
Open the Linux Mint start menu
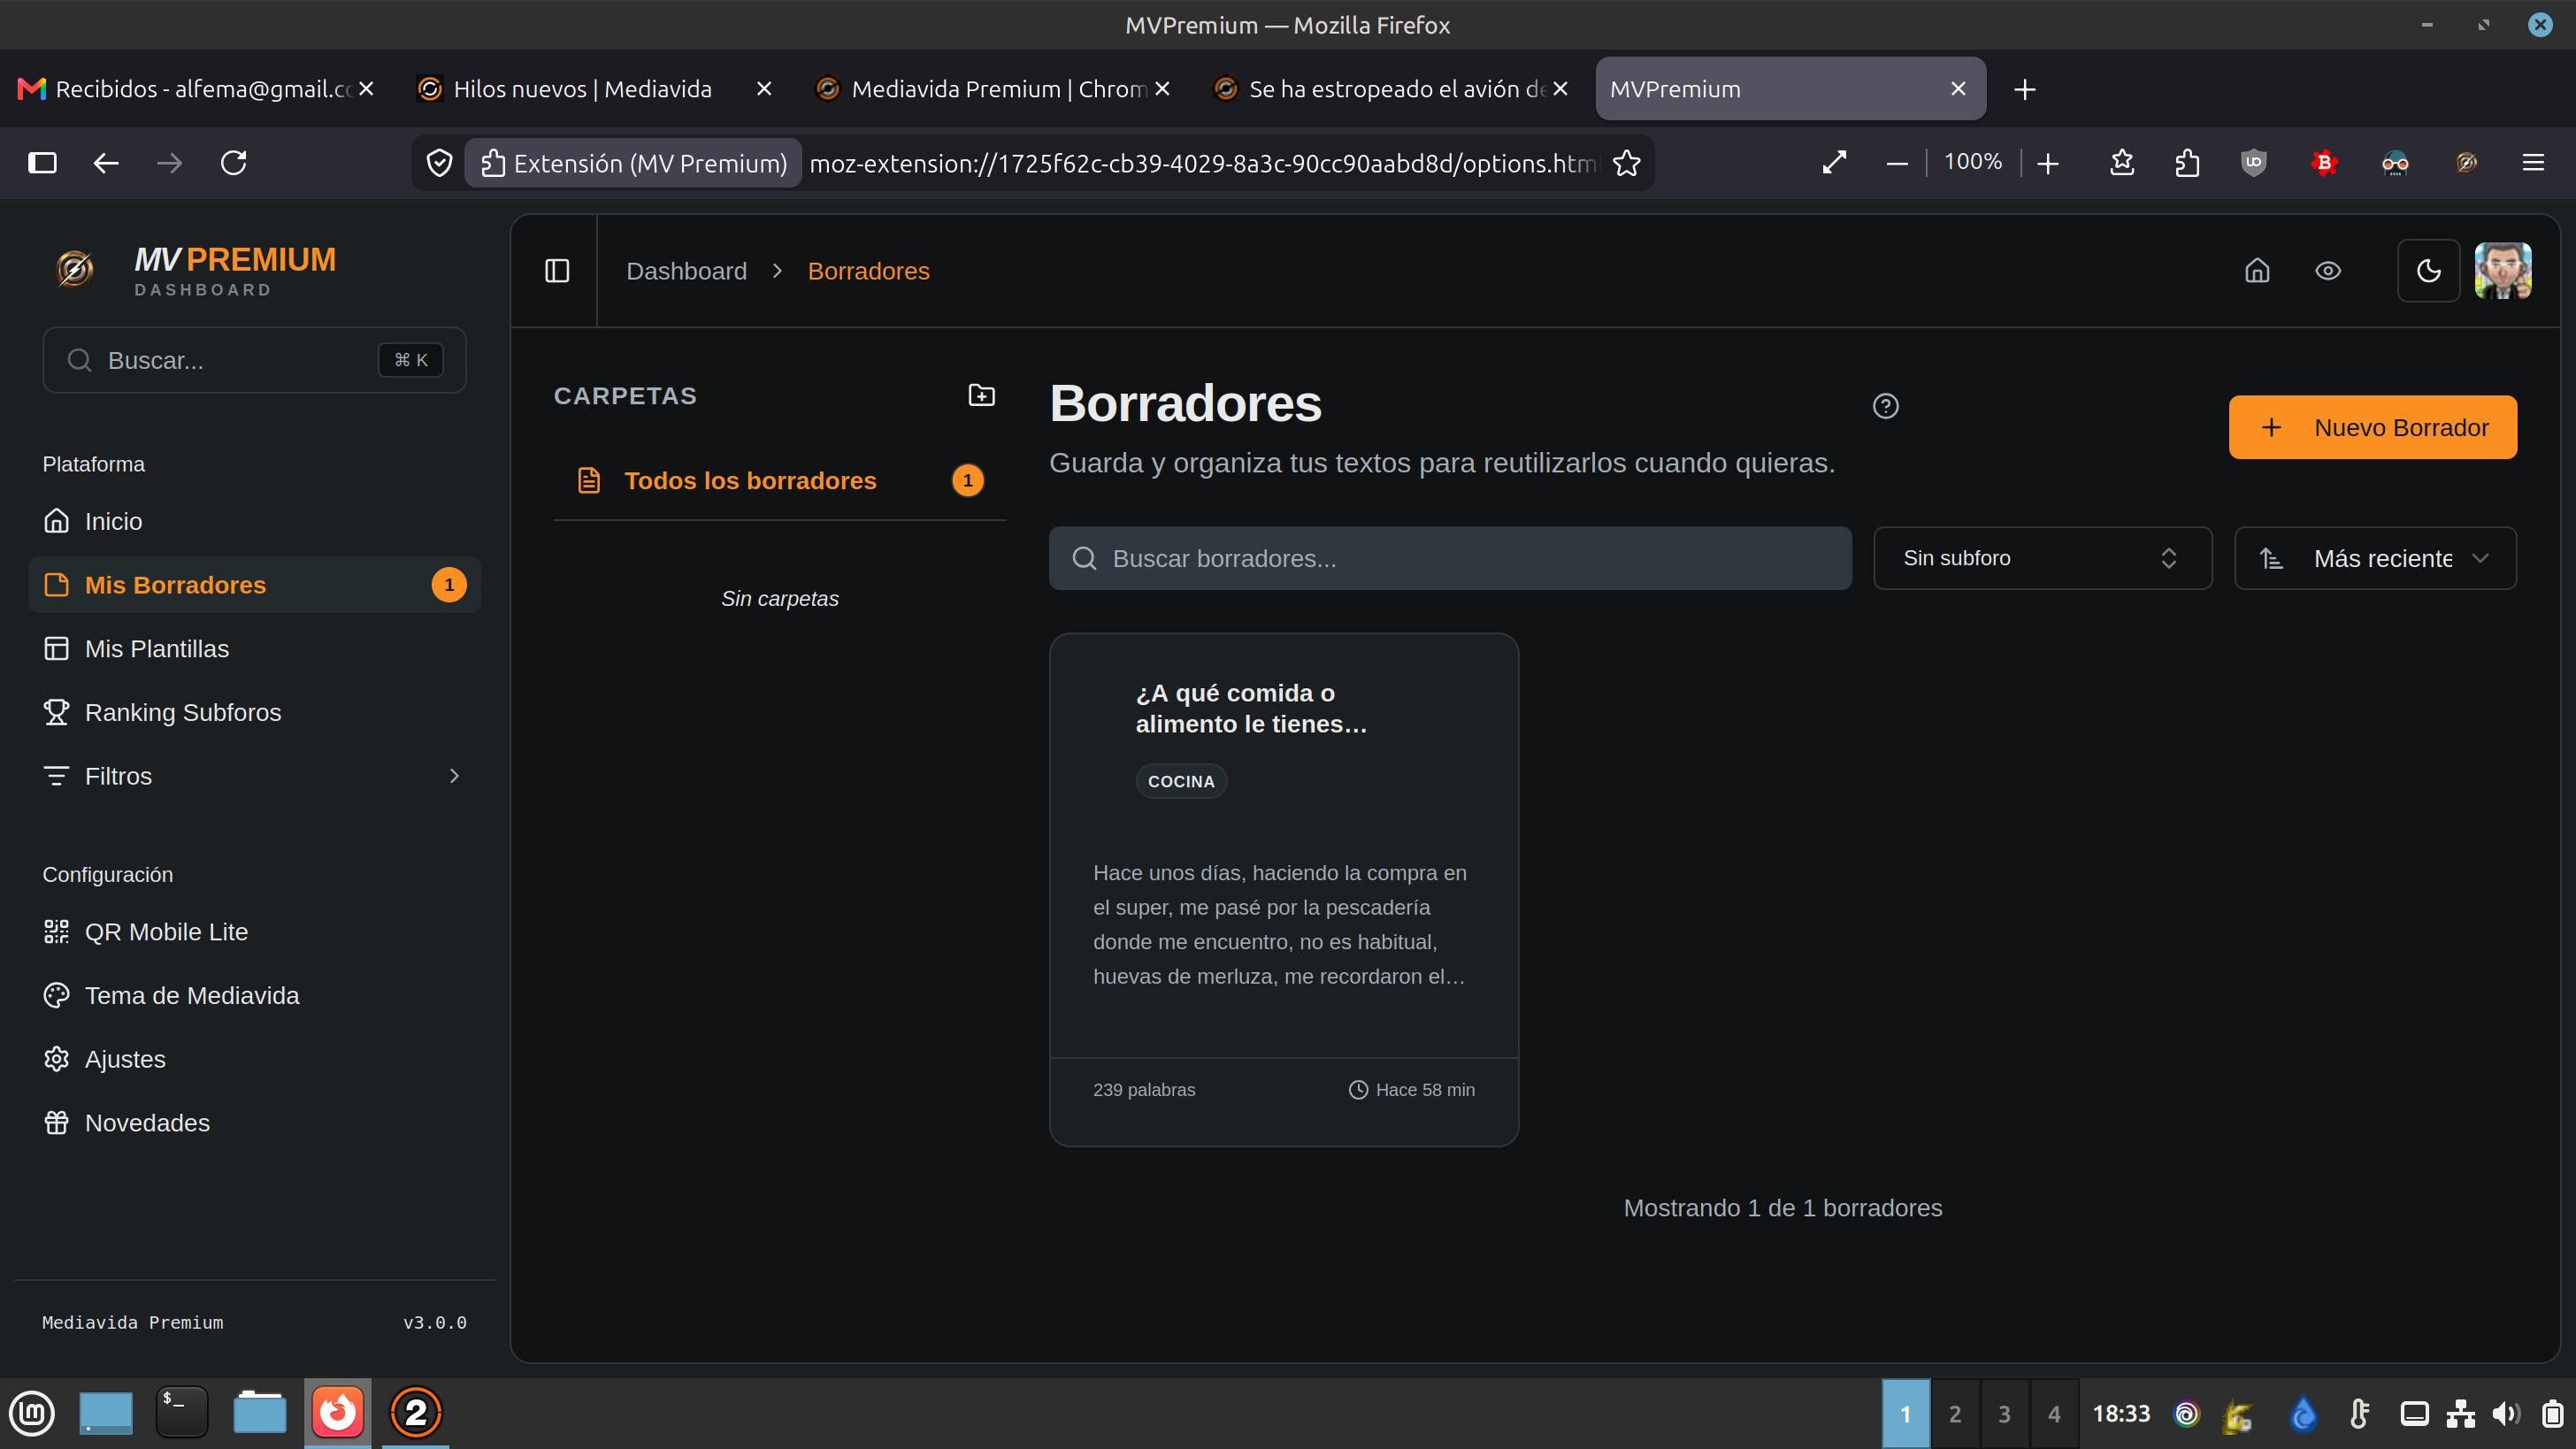[33, 1413]
